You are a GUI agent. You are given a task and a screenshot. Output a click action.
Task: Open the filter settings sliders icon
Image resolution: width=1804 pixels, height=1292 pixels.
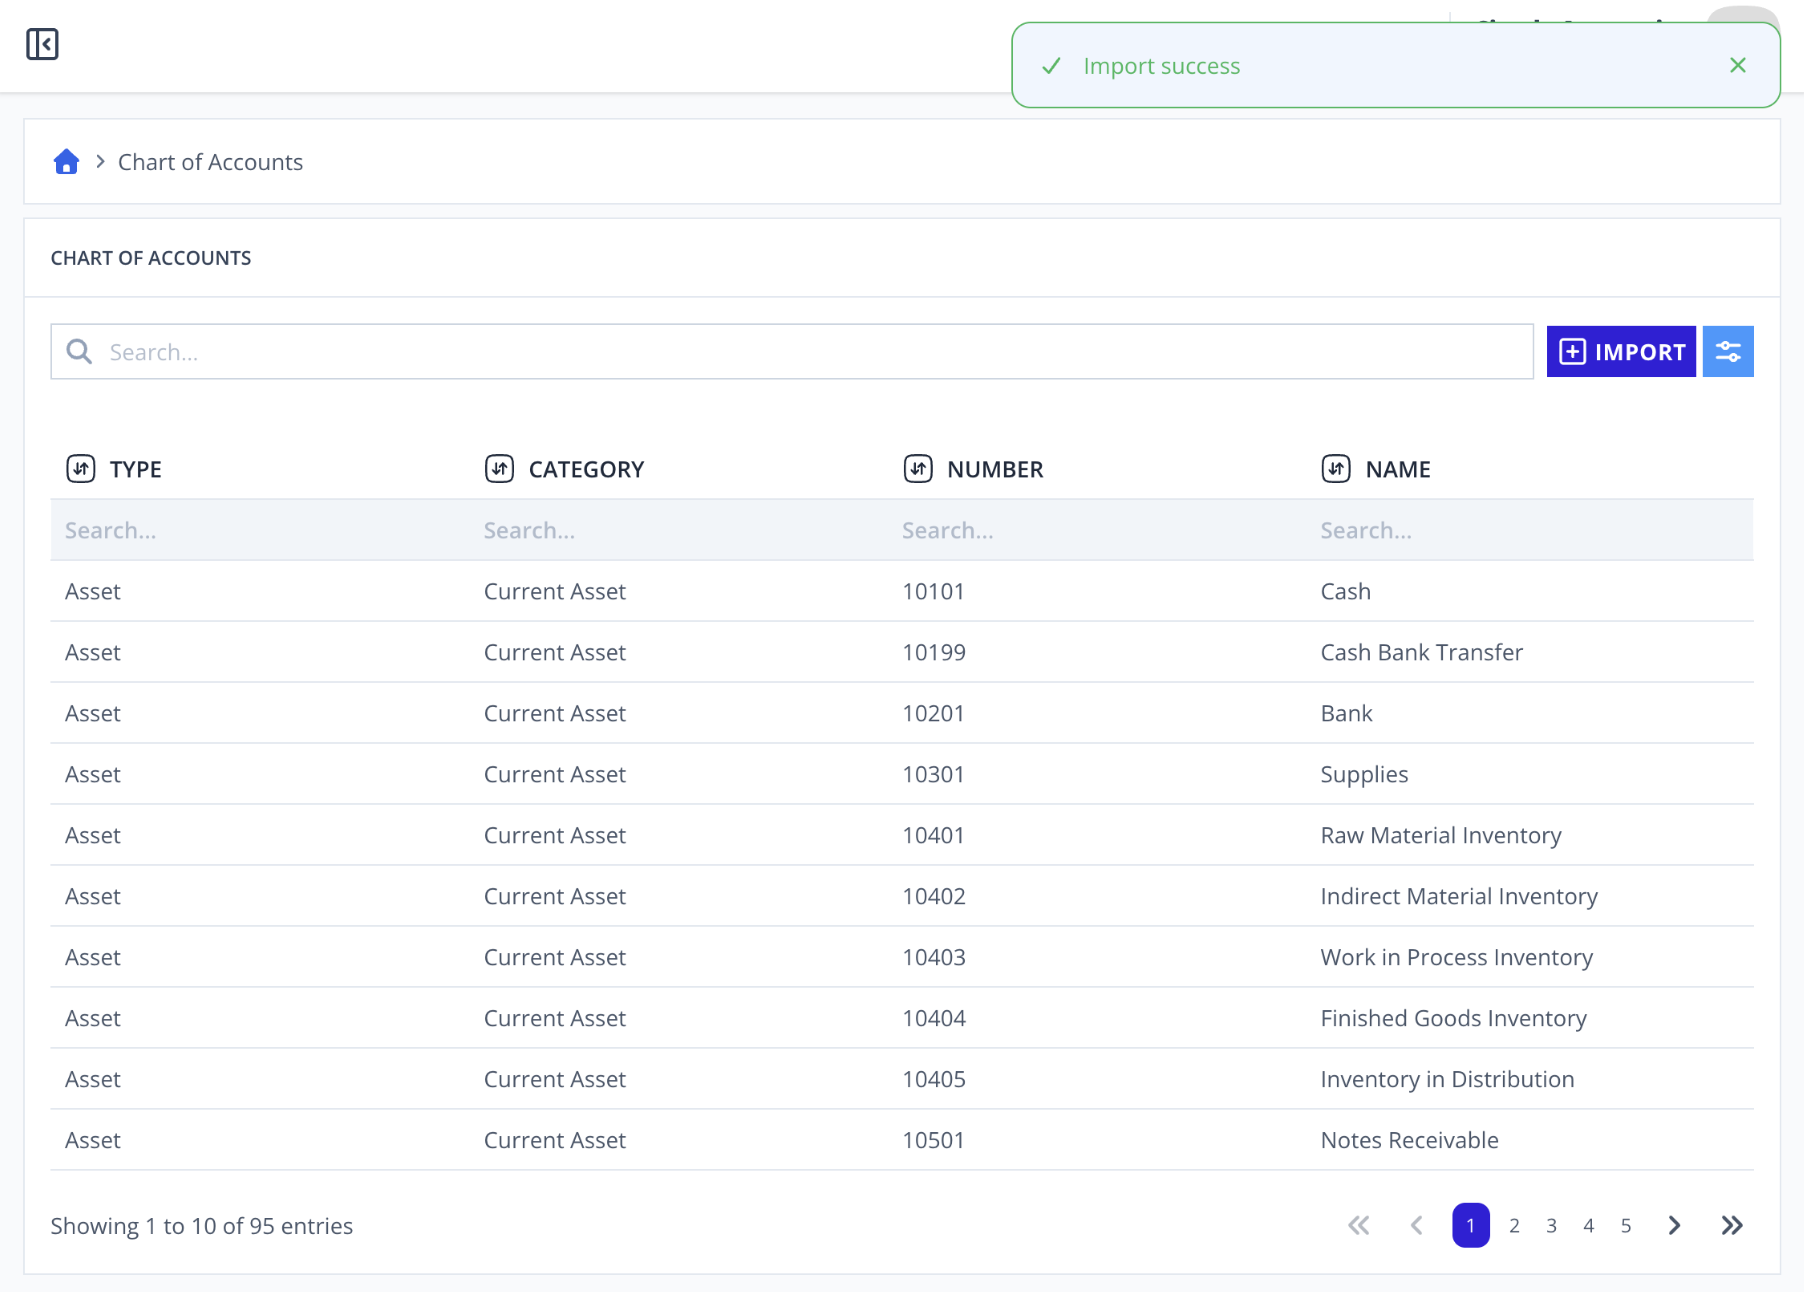1728,352
